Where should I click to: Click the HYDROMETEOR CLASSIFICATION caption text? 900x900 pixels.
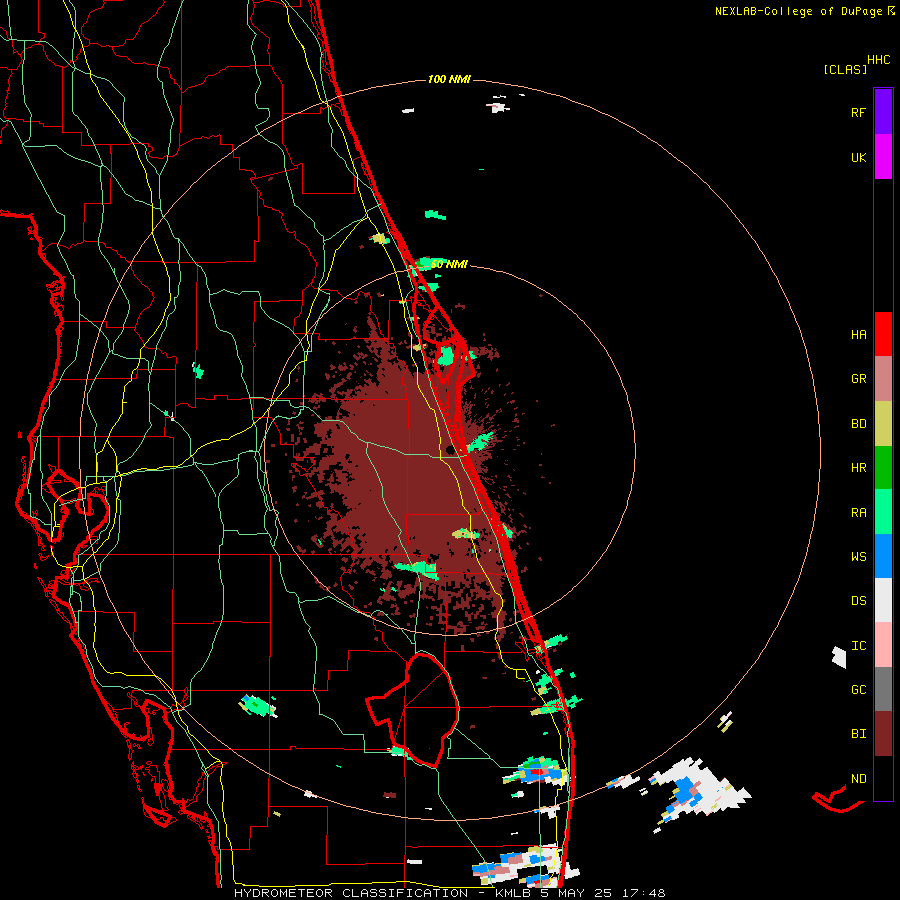pyautogui.click(x=351, y=893)
